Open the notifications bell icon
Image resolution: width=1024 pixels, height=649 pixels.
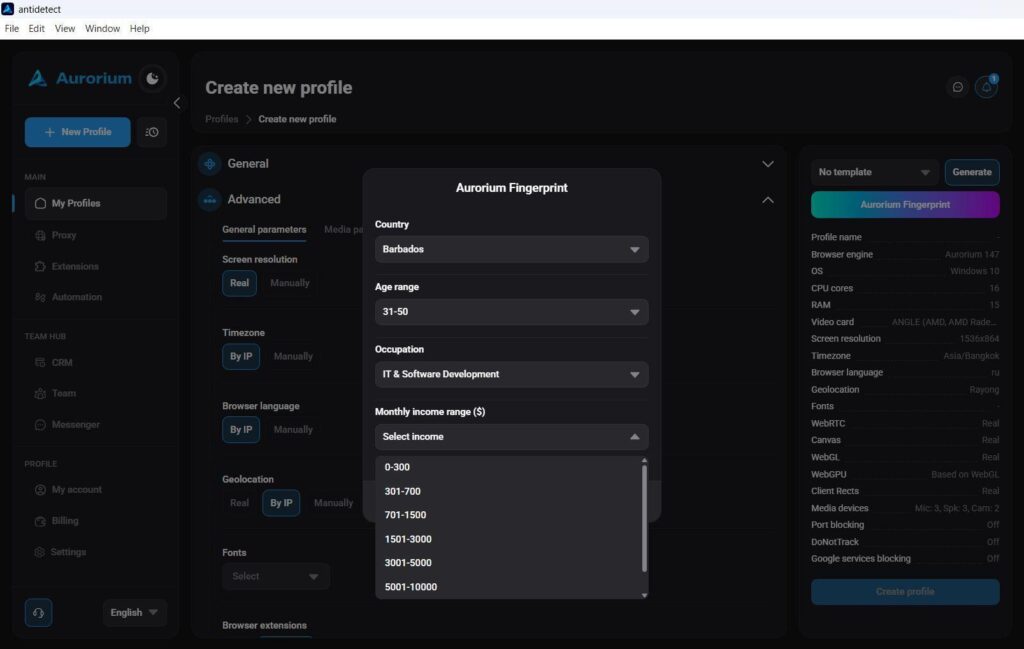click(x=986, y=87)
